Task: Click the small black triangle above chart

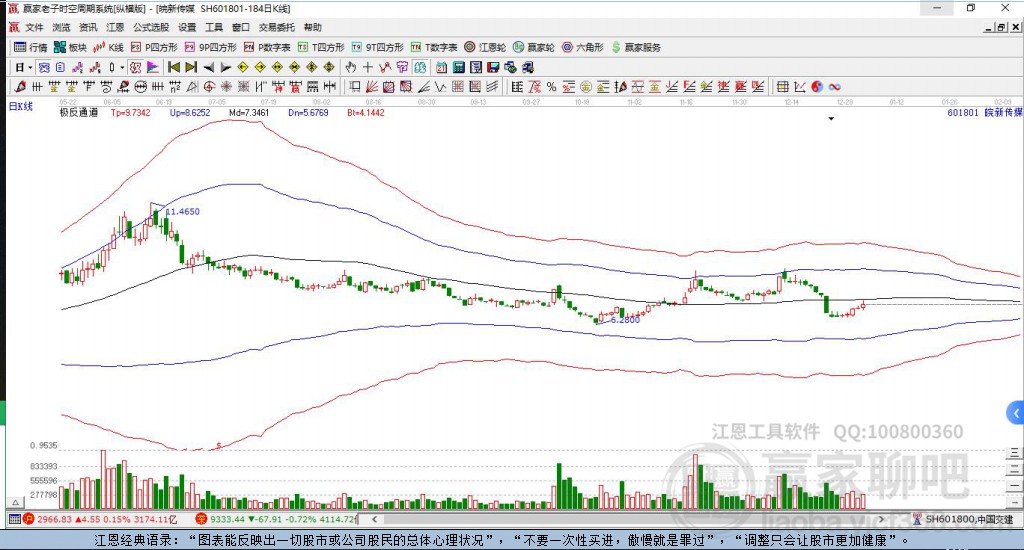Action: (x=831, y=119)
